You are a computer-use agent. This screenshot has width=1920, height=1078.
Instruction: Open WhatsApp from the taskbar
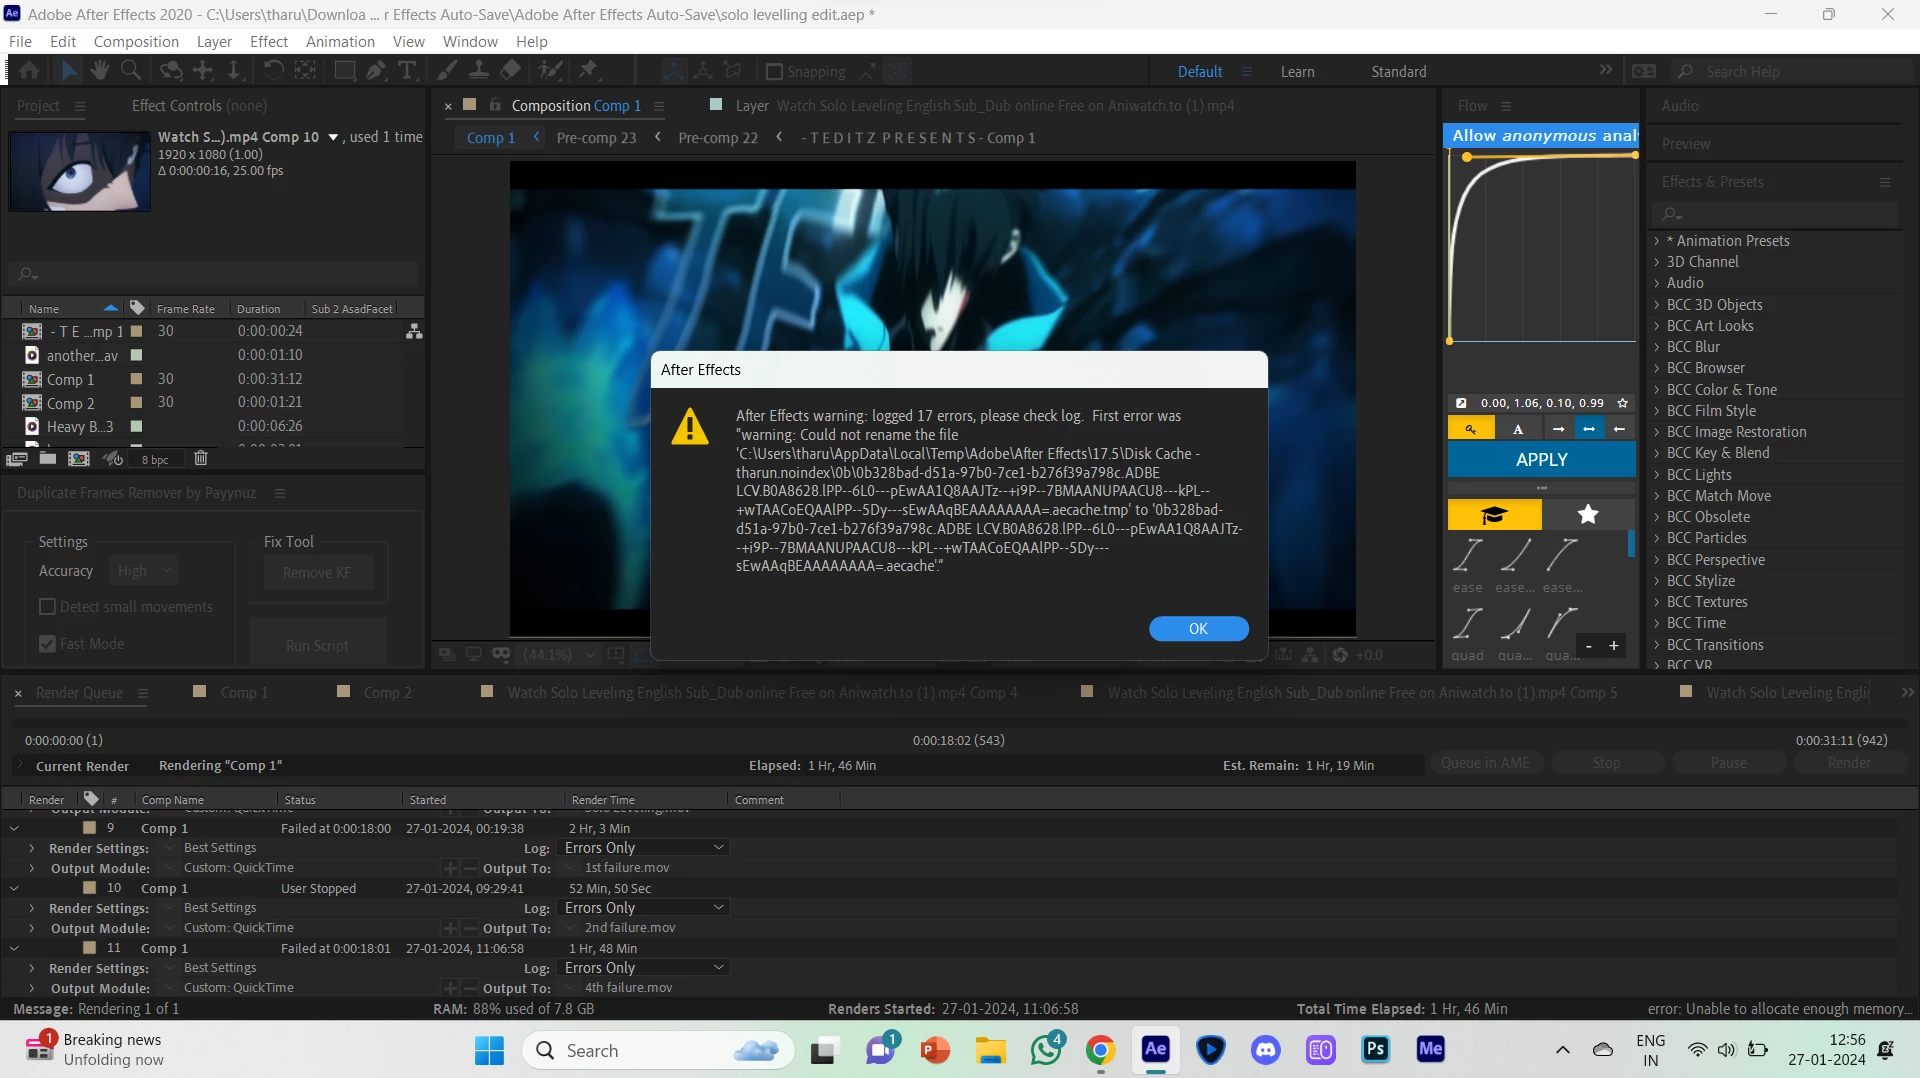(1046, 1050)
